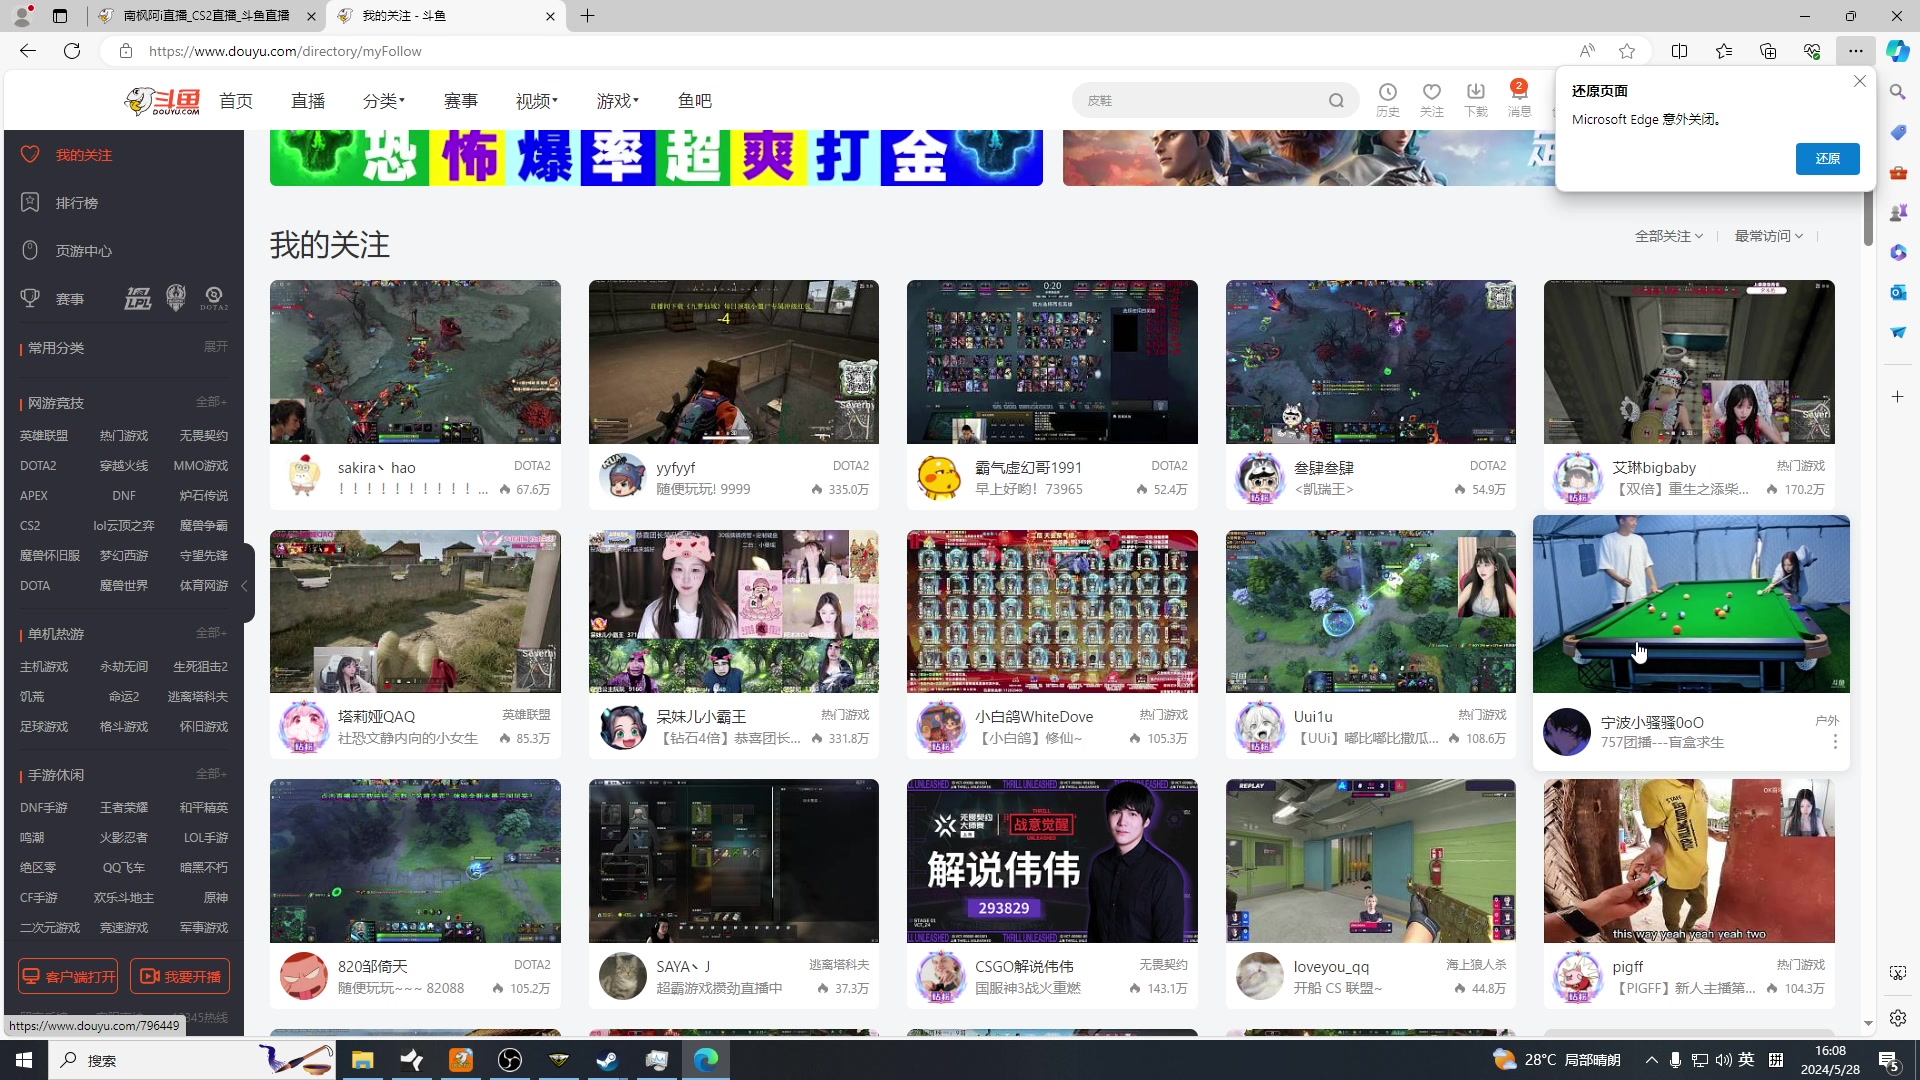Click the browser address bar
Image resolution: width=1920 pixels, height=1080 pixels.
(850, 51)
